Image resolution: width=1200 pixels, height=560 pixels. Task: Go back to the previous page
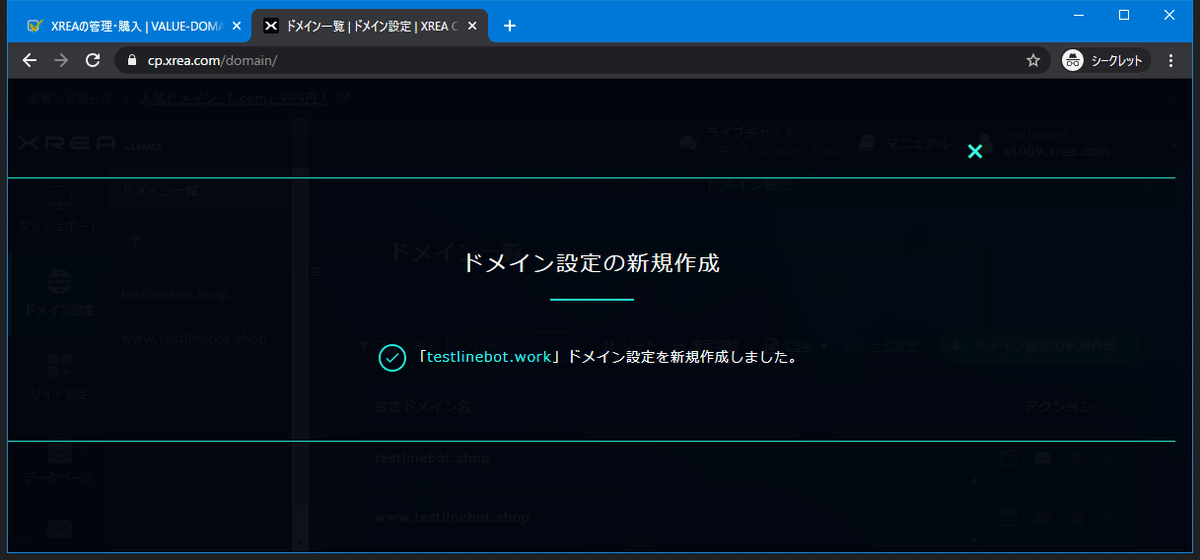point(29,60)
